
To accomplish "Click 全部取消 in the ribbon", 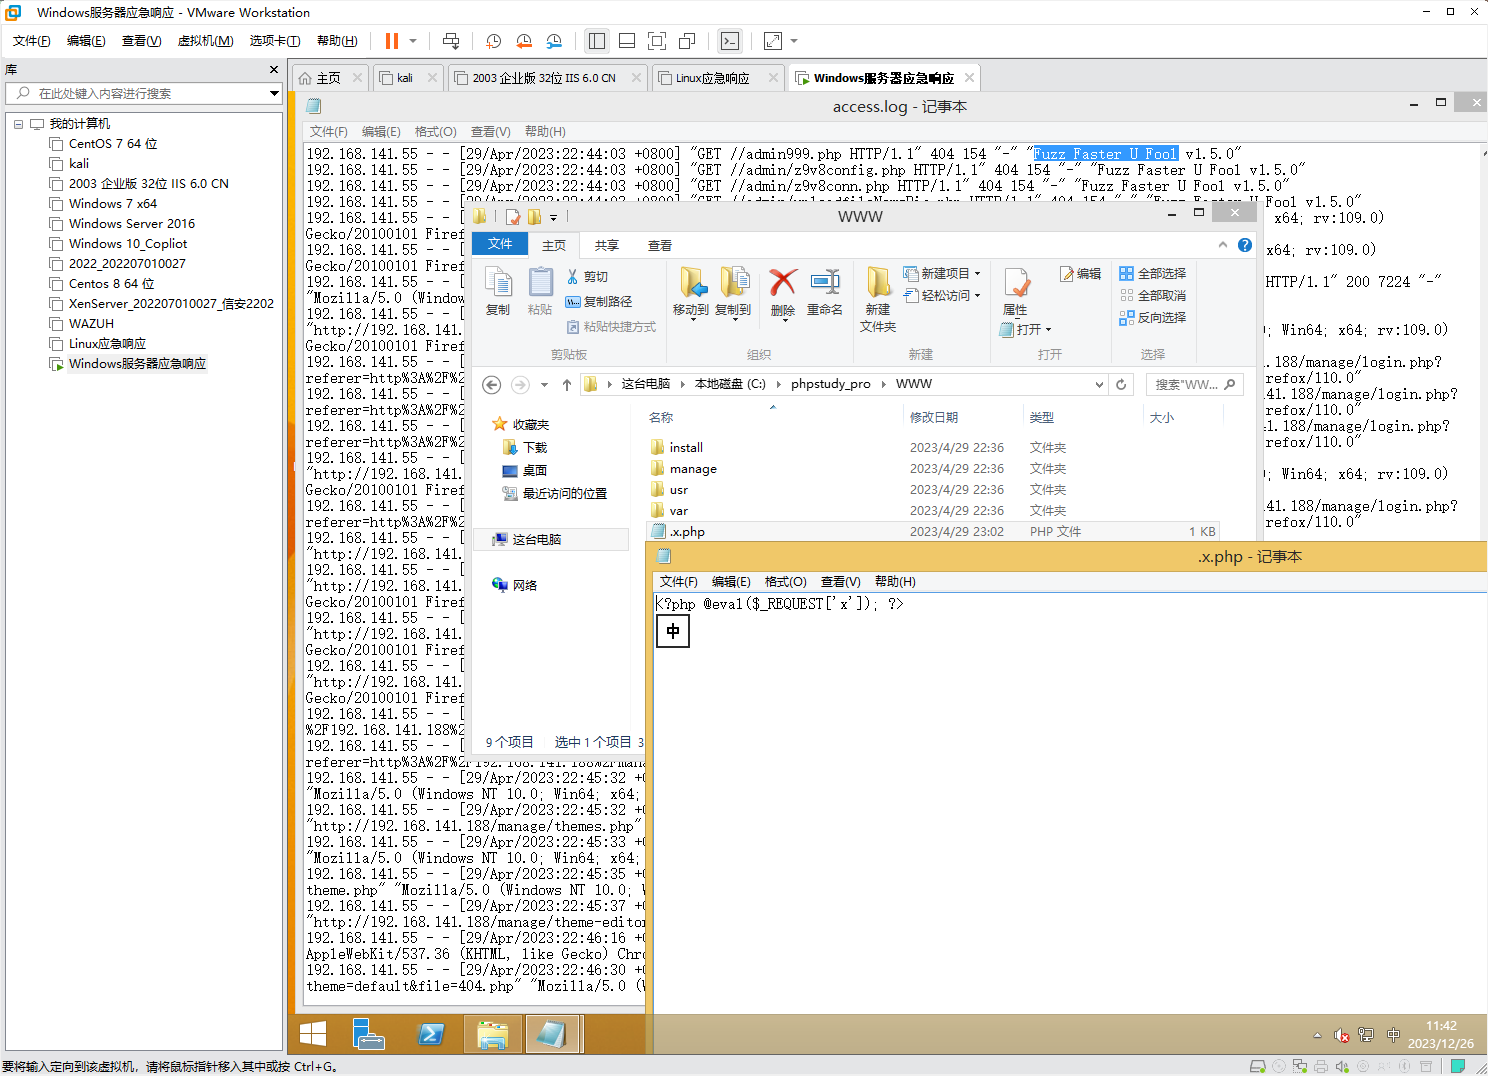I will coord(1153,296).
